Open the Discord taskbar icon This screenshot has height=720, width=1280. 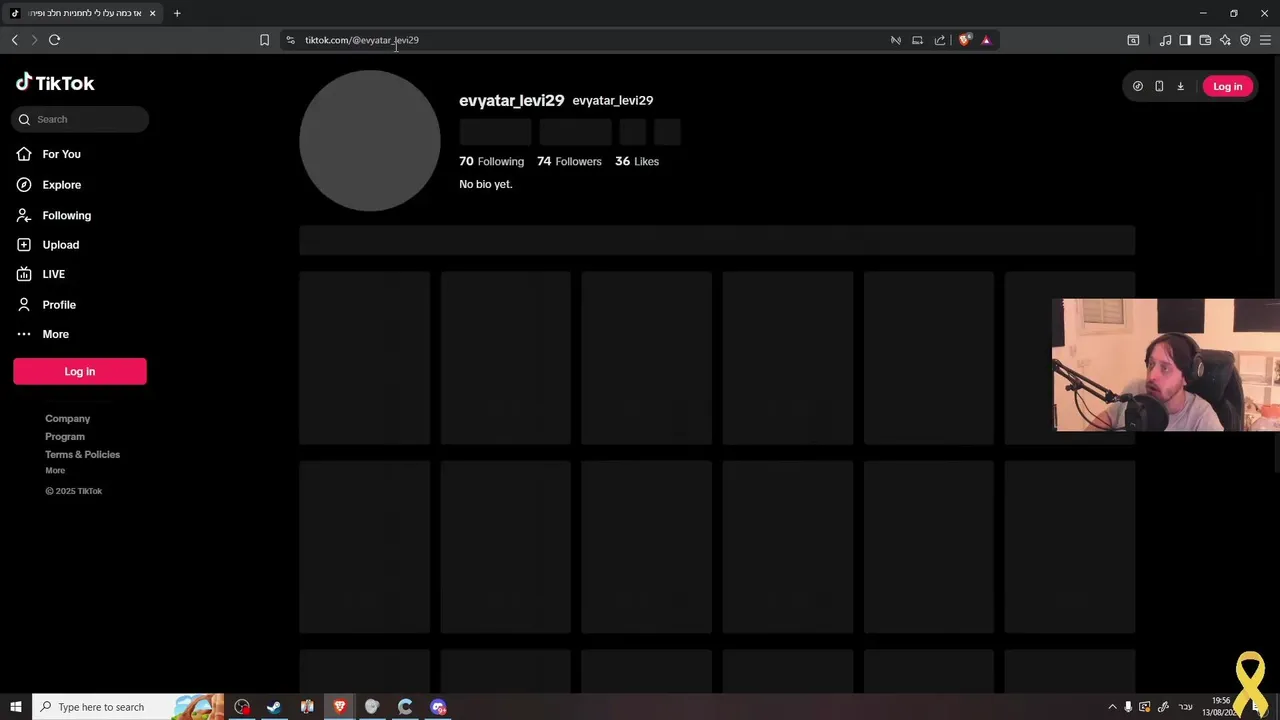[438, 707]
